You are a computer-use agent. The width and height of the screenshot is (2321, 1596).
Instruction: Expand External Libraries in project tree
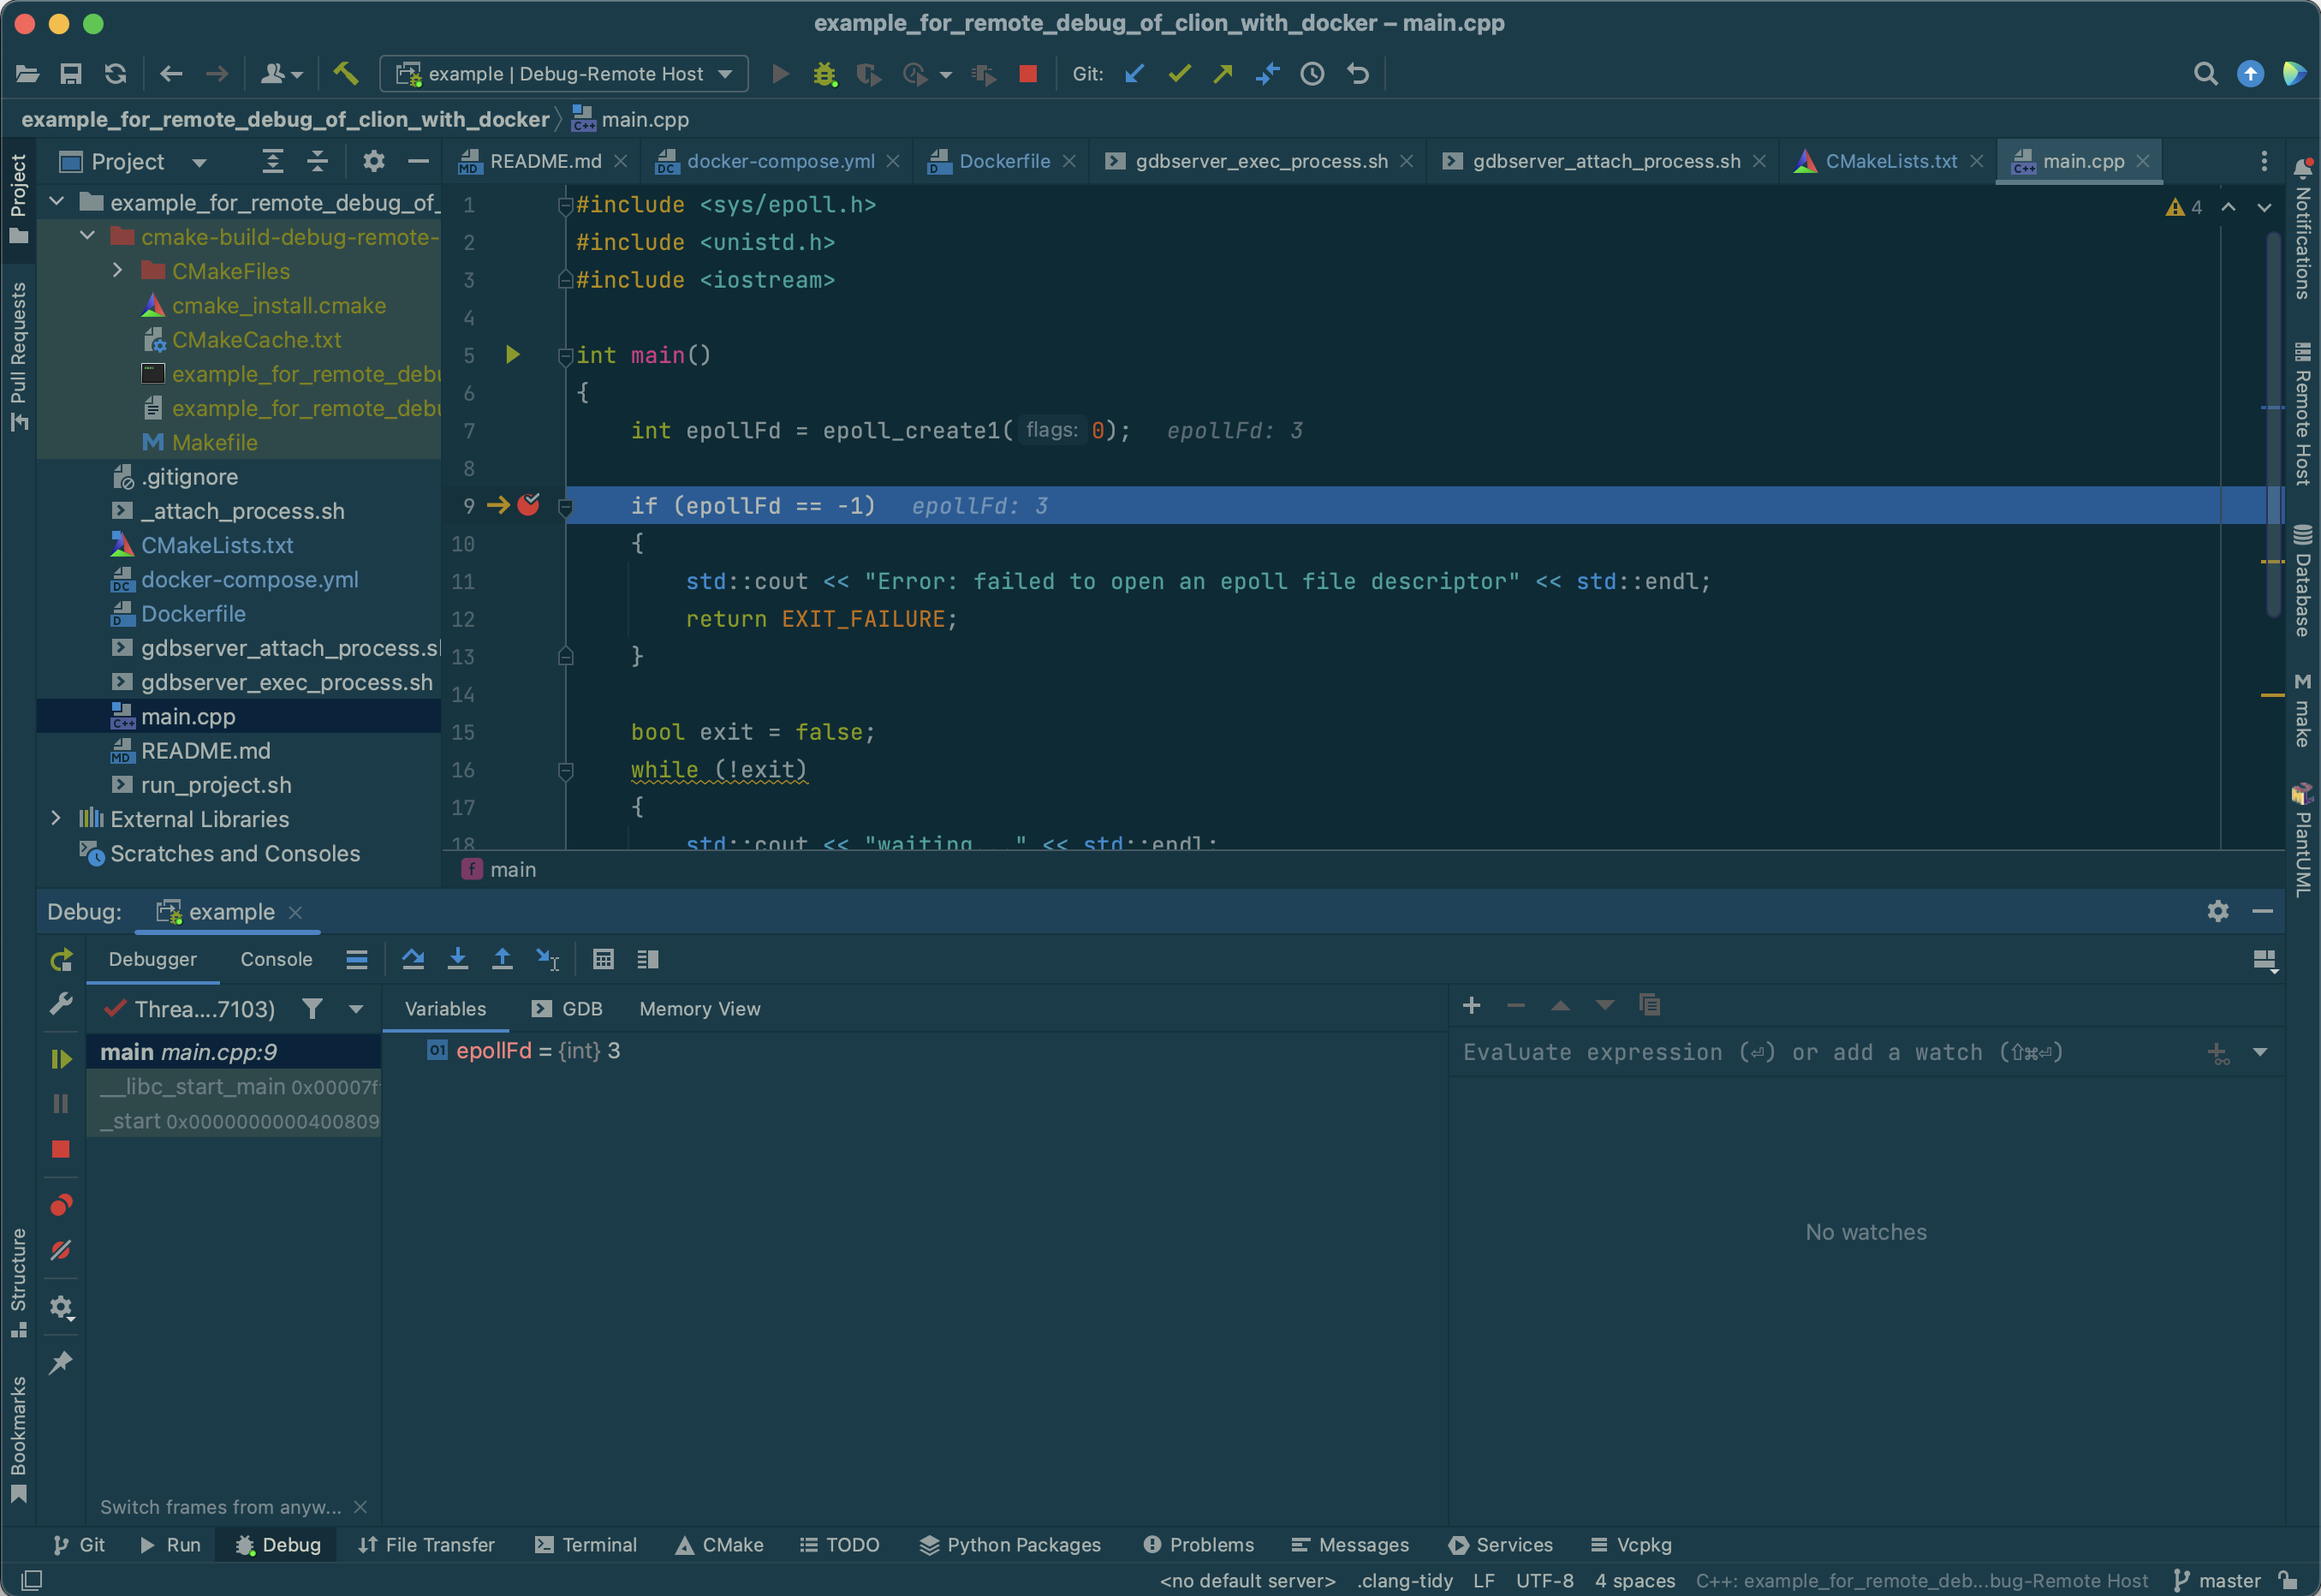point(56,819)
